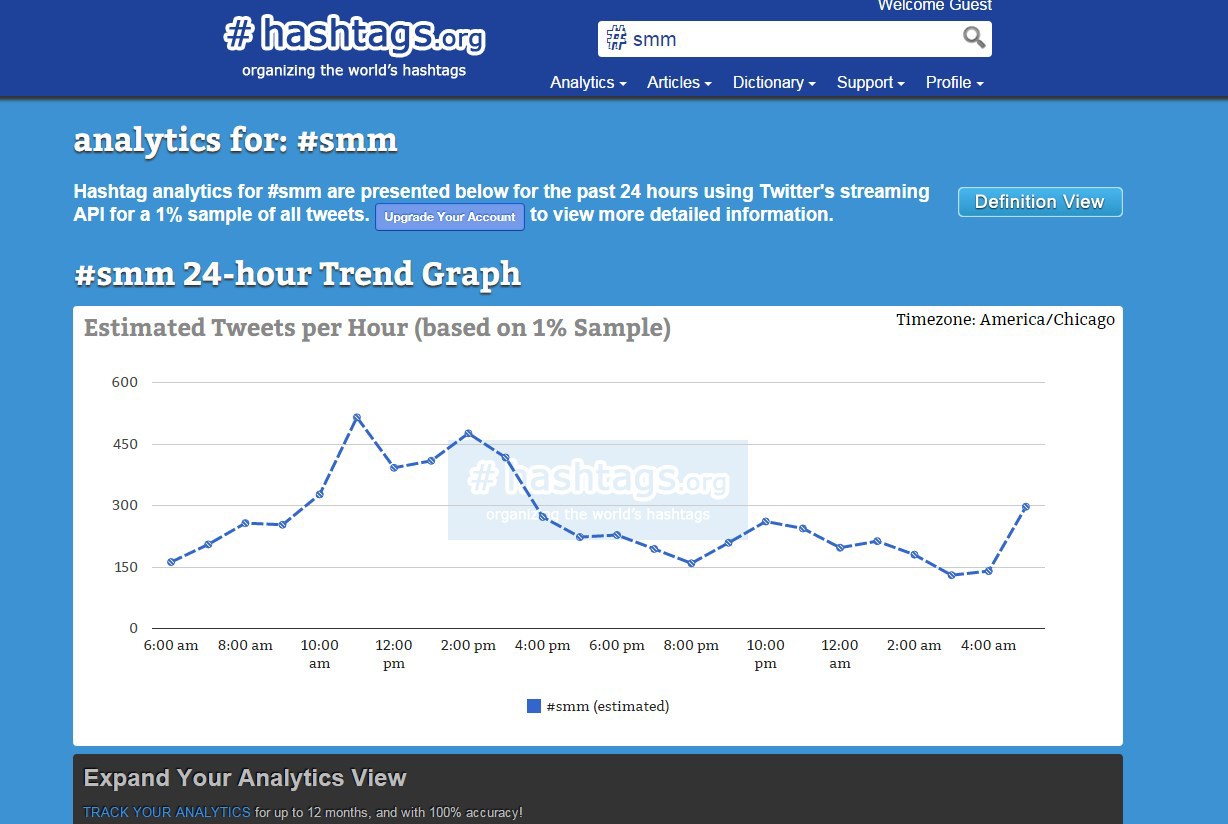Open the Profile dropdown
This screenshot has width=1228, height=824.
(954, 83)
